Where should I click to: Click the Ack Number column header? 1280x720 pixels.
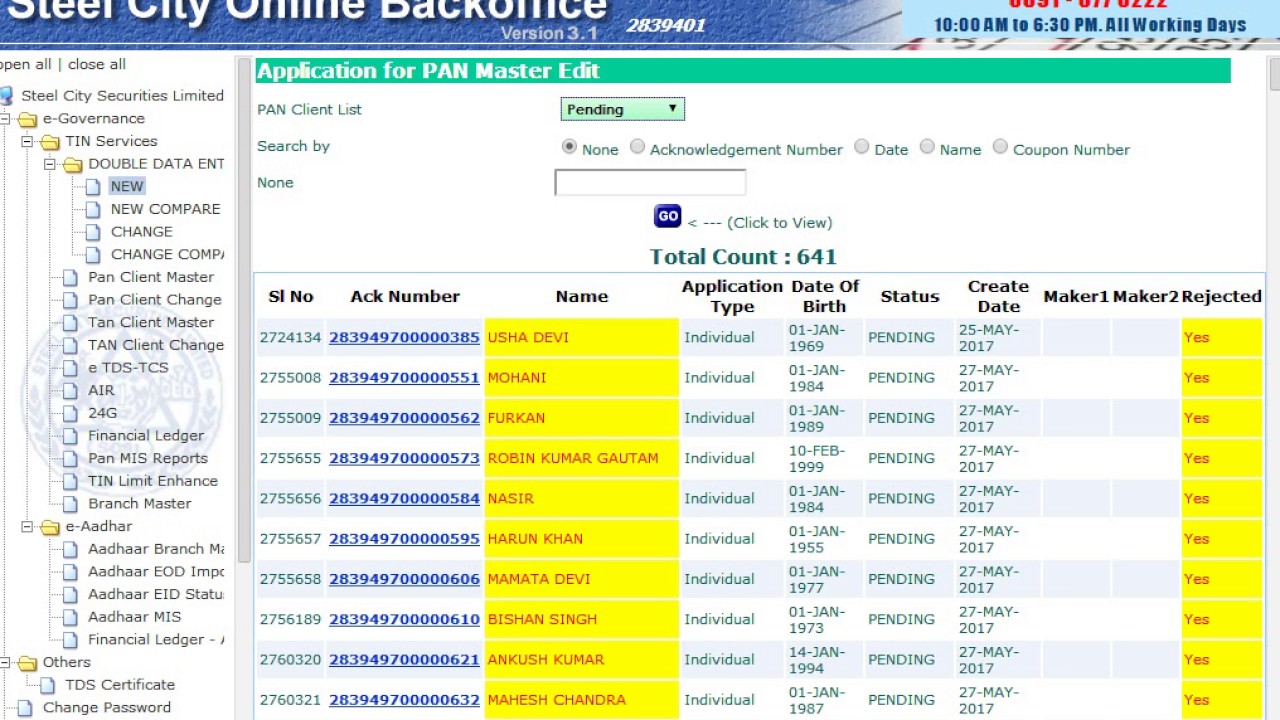coord(405,296)
